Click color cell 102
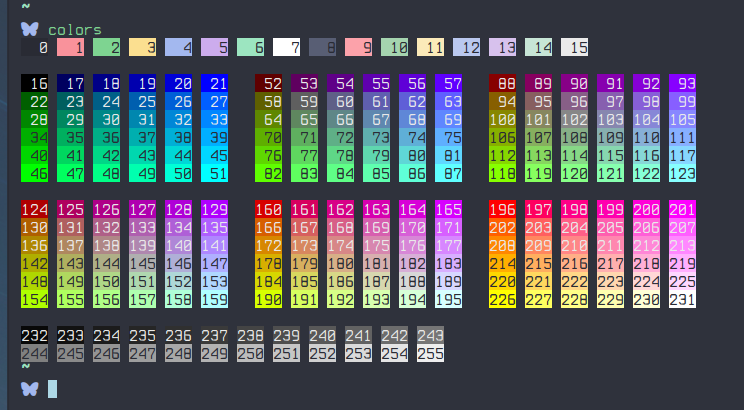The image size is (744, 410). 575,119
